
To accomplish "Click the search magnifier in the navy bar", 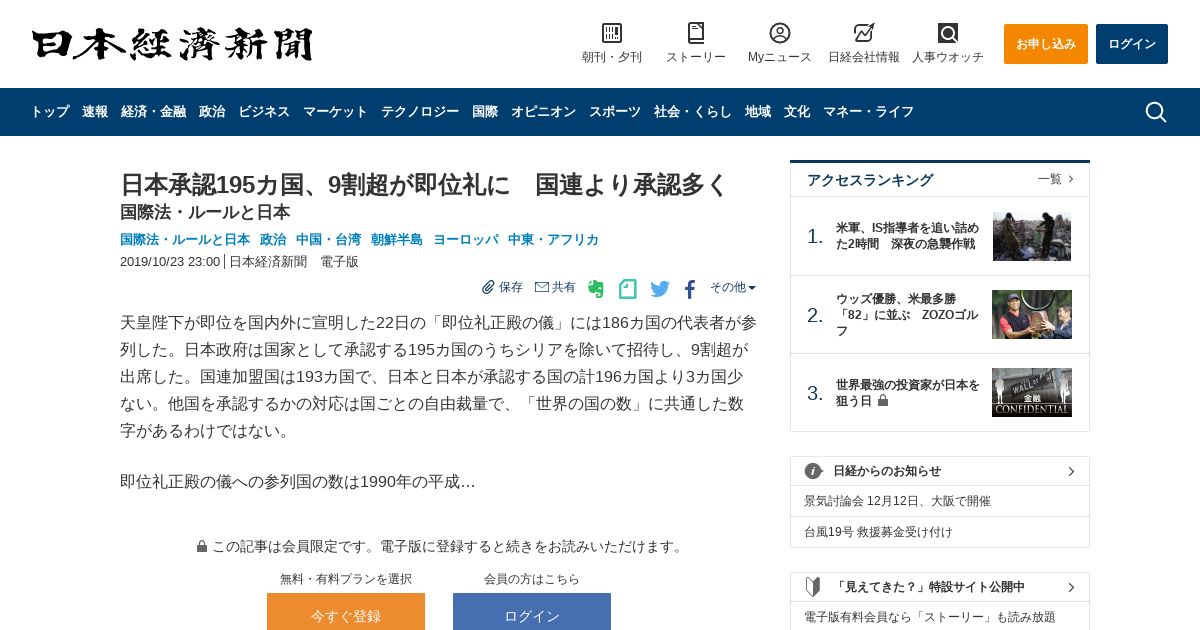I will tap(1156, 112).
